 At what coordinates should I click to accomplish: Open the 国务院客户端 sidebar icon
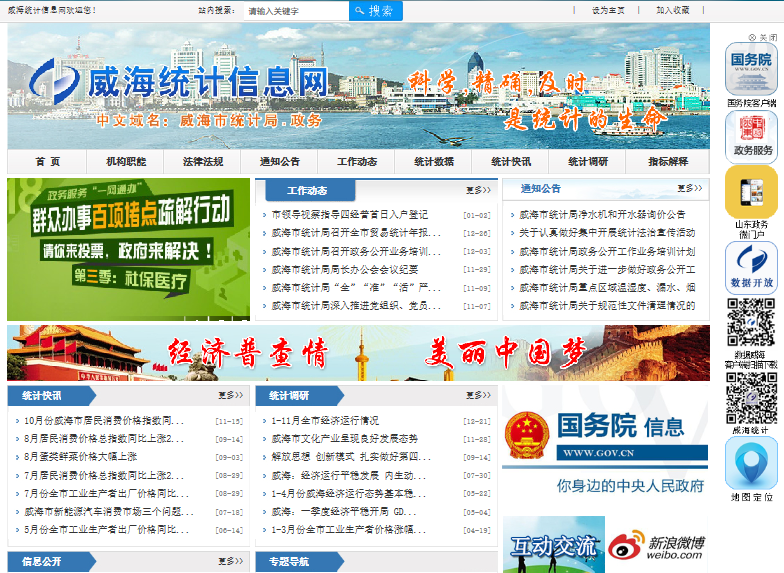[x=751, y=70]
